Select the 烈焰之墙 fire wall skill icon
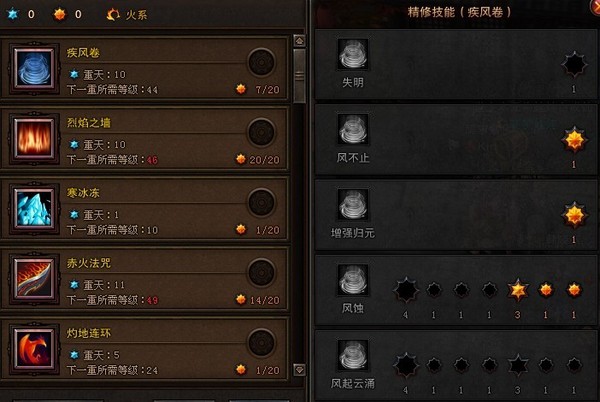600x402 pixels. tap(34, 138)
